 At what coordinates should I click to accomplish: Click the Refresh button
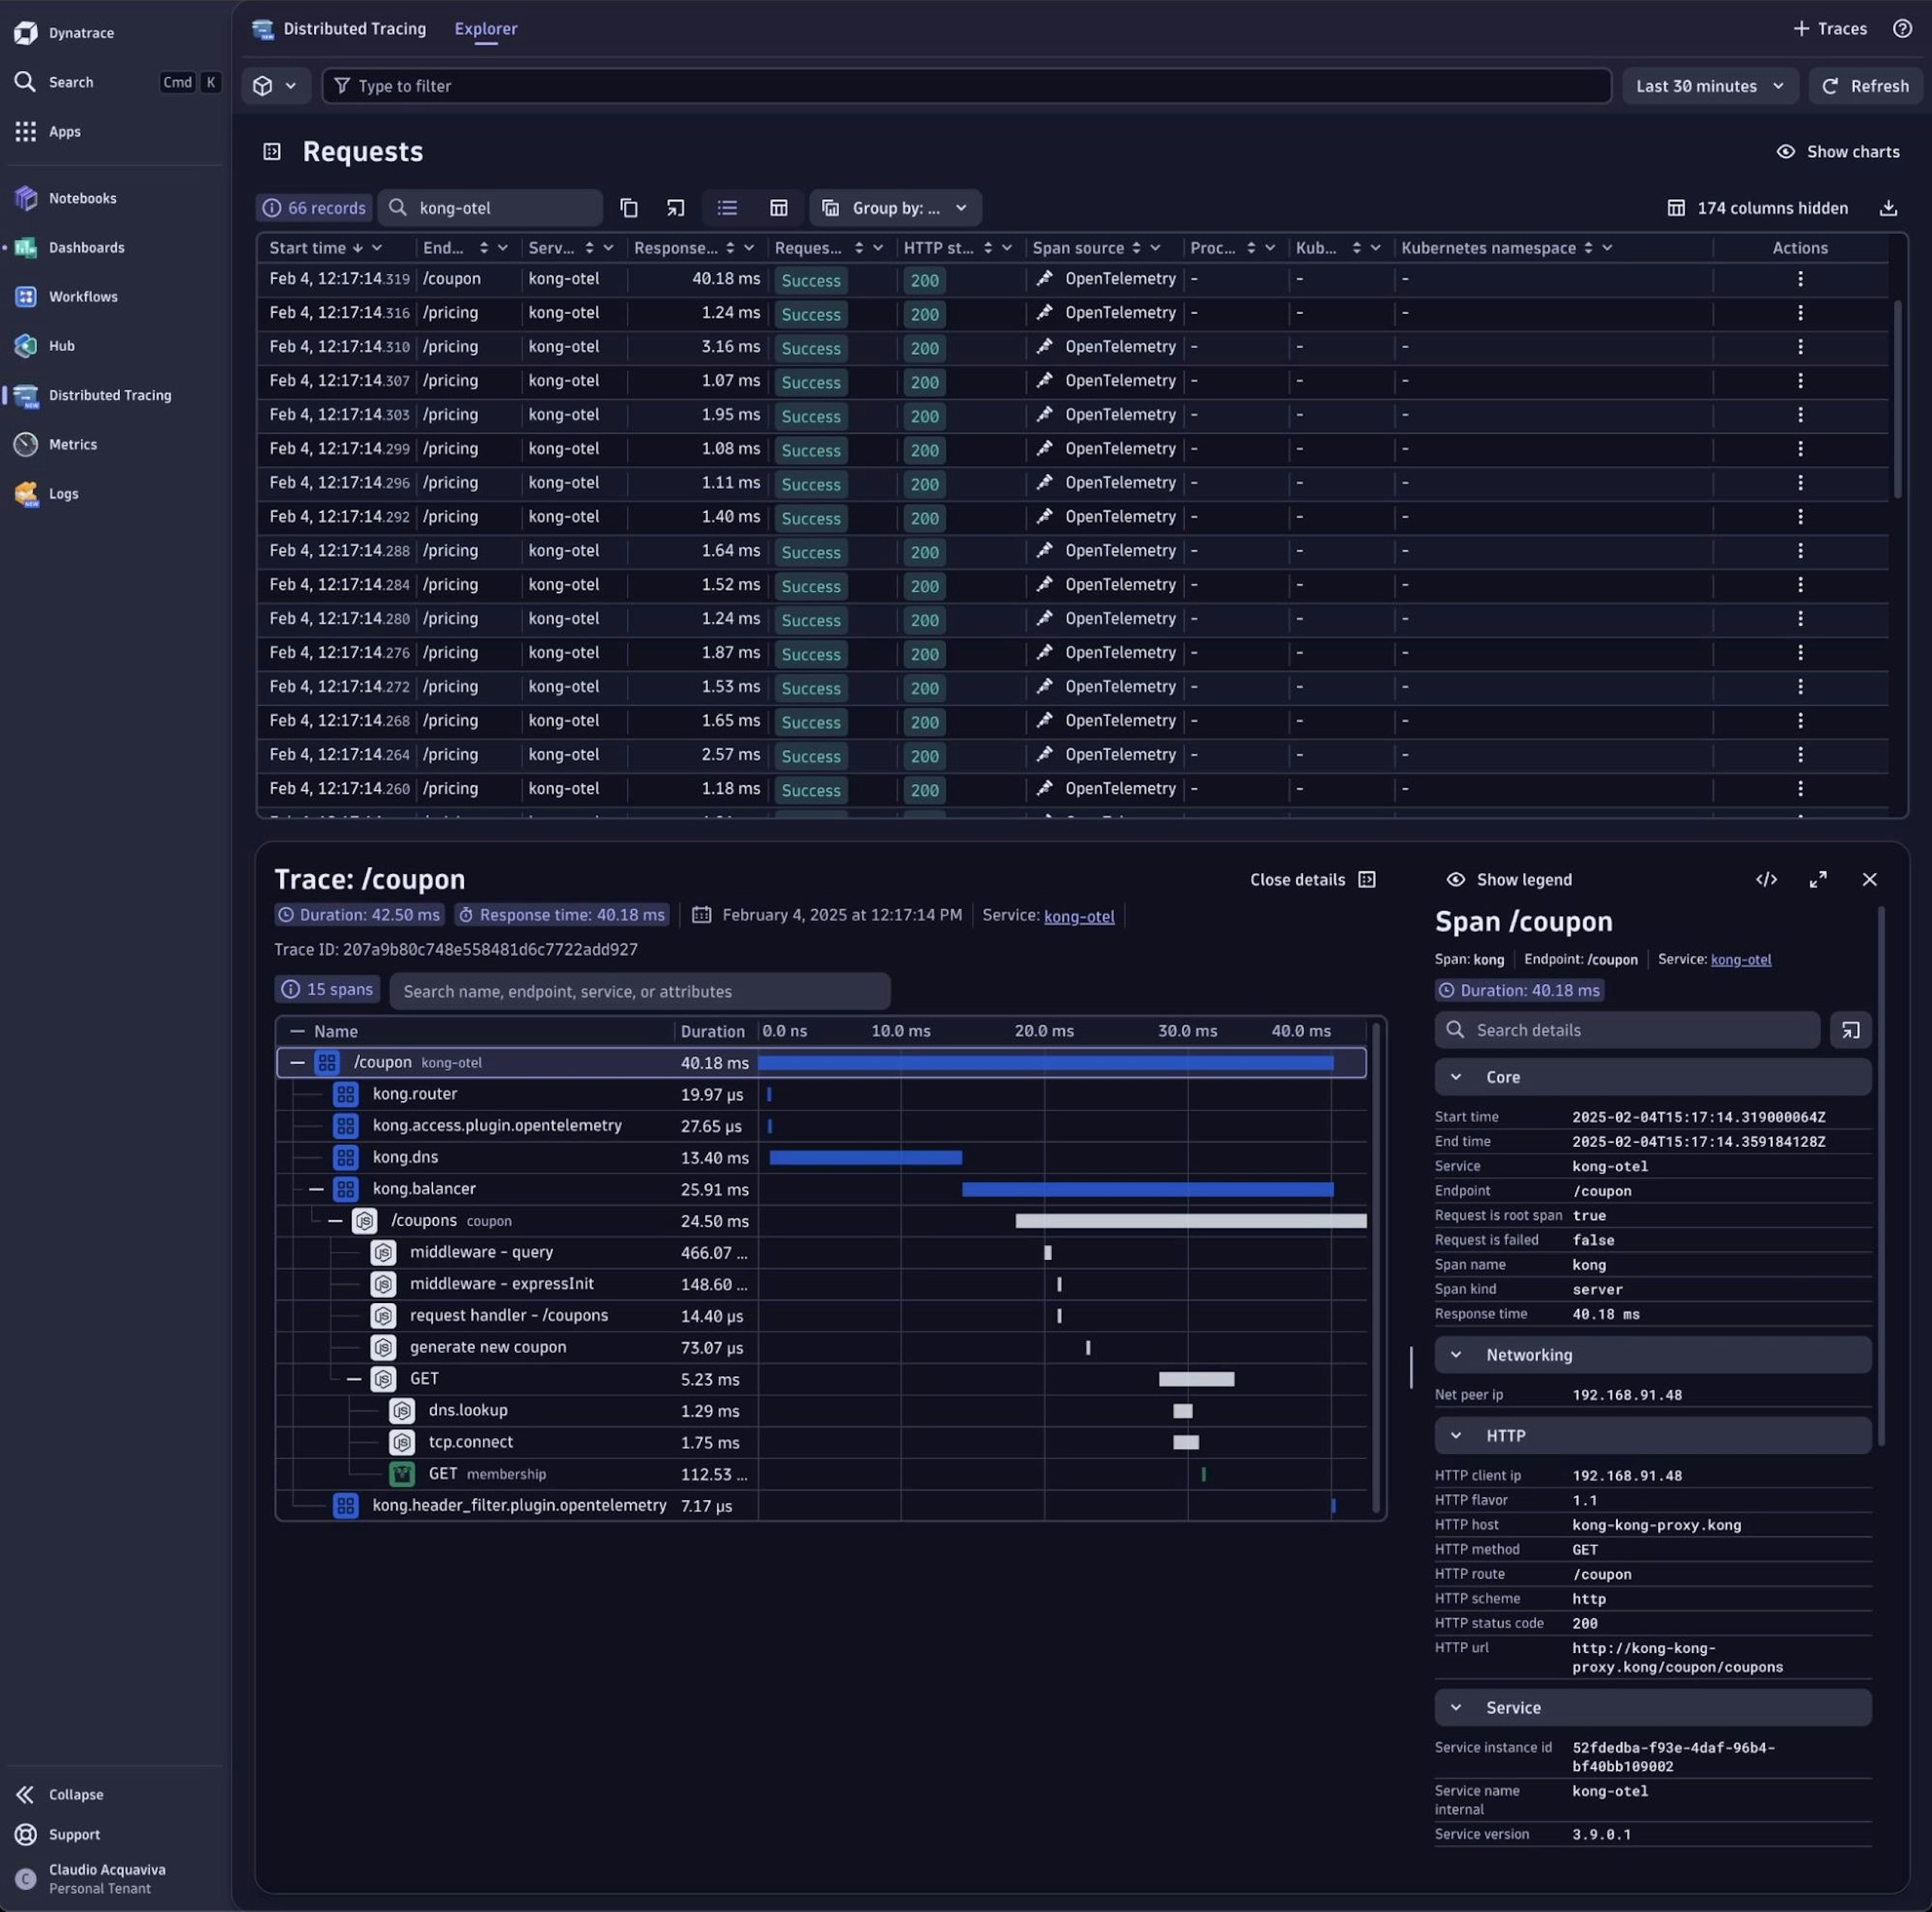pos(1865,86)
